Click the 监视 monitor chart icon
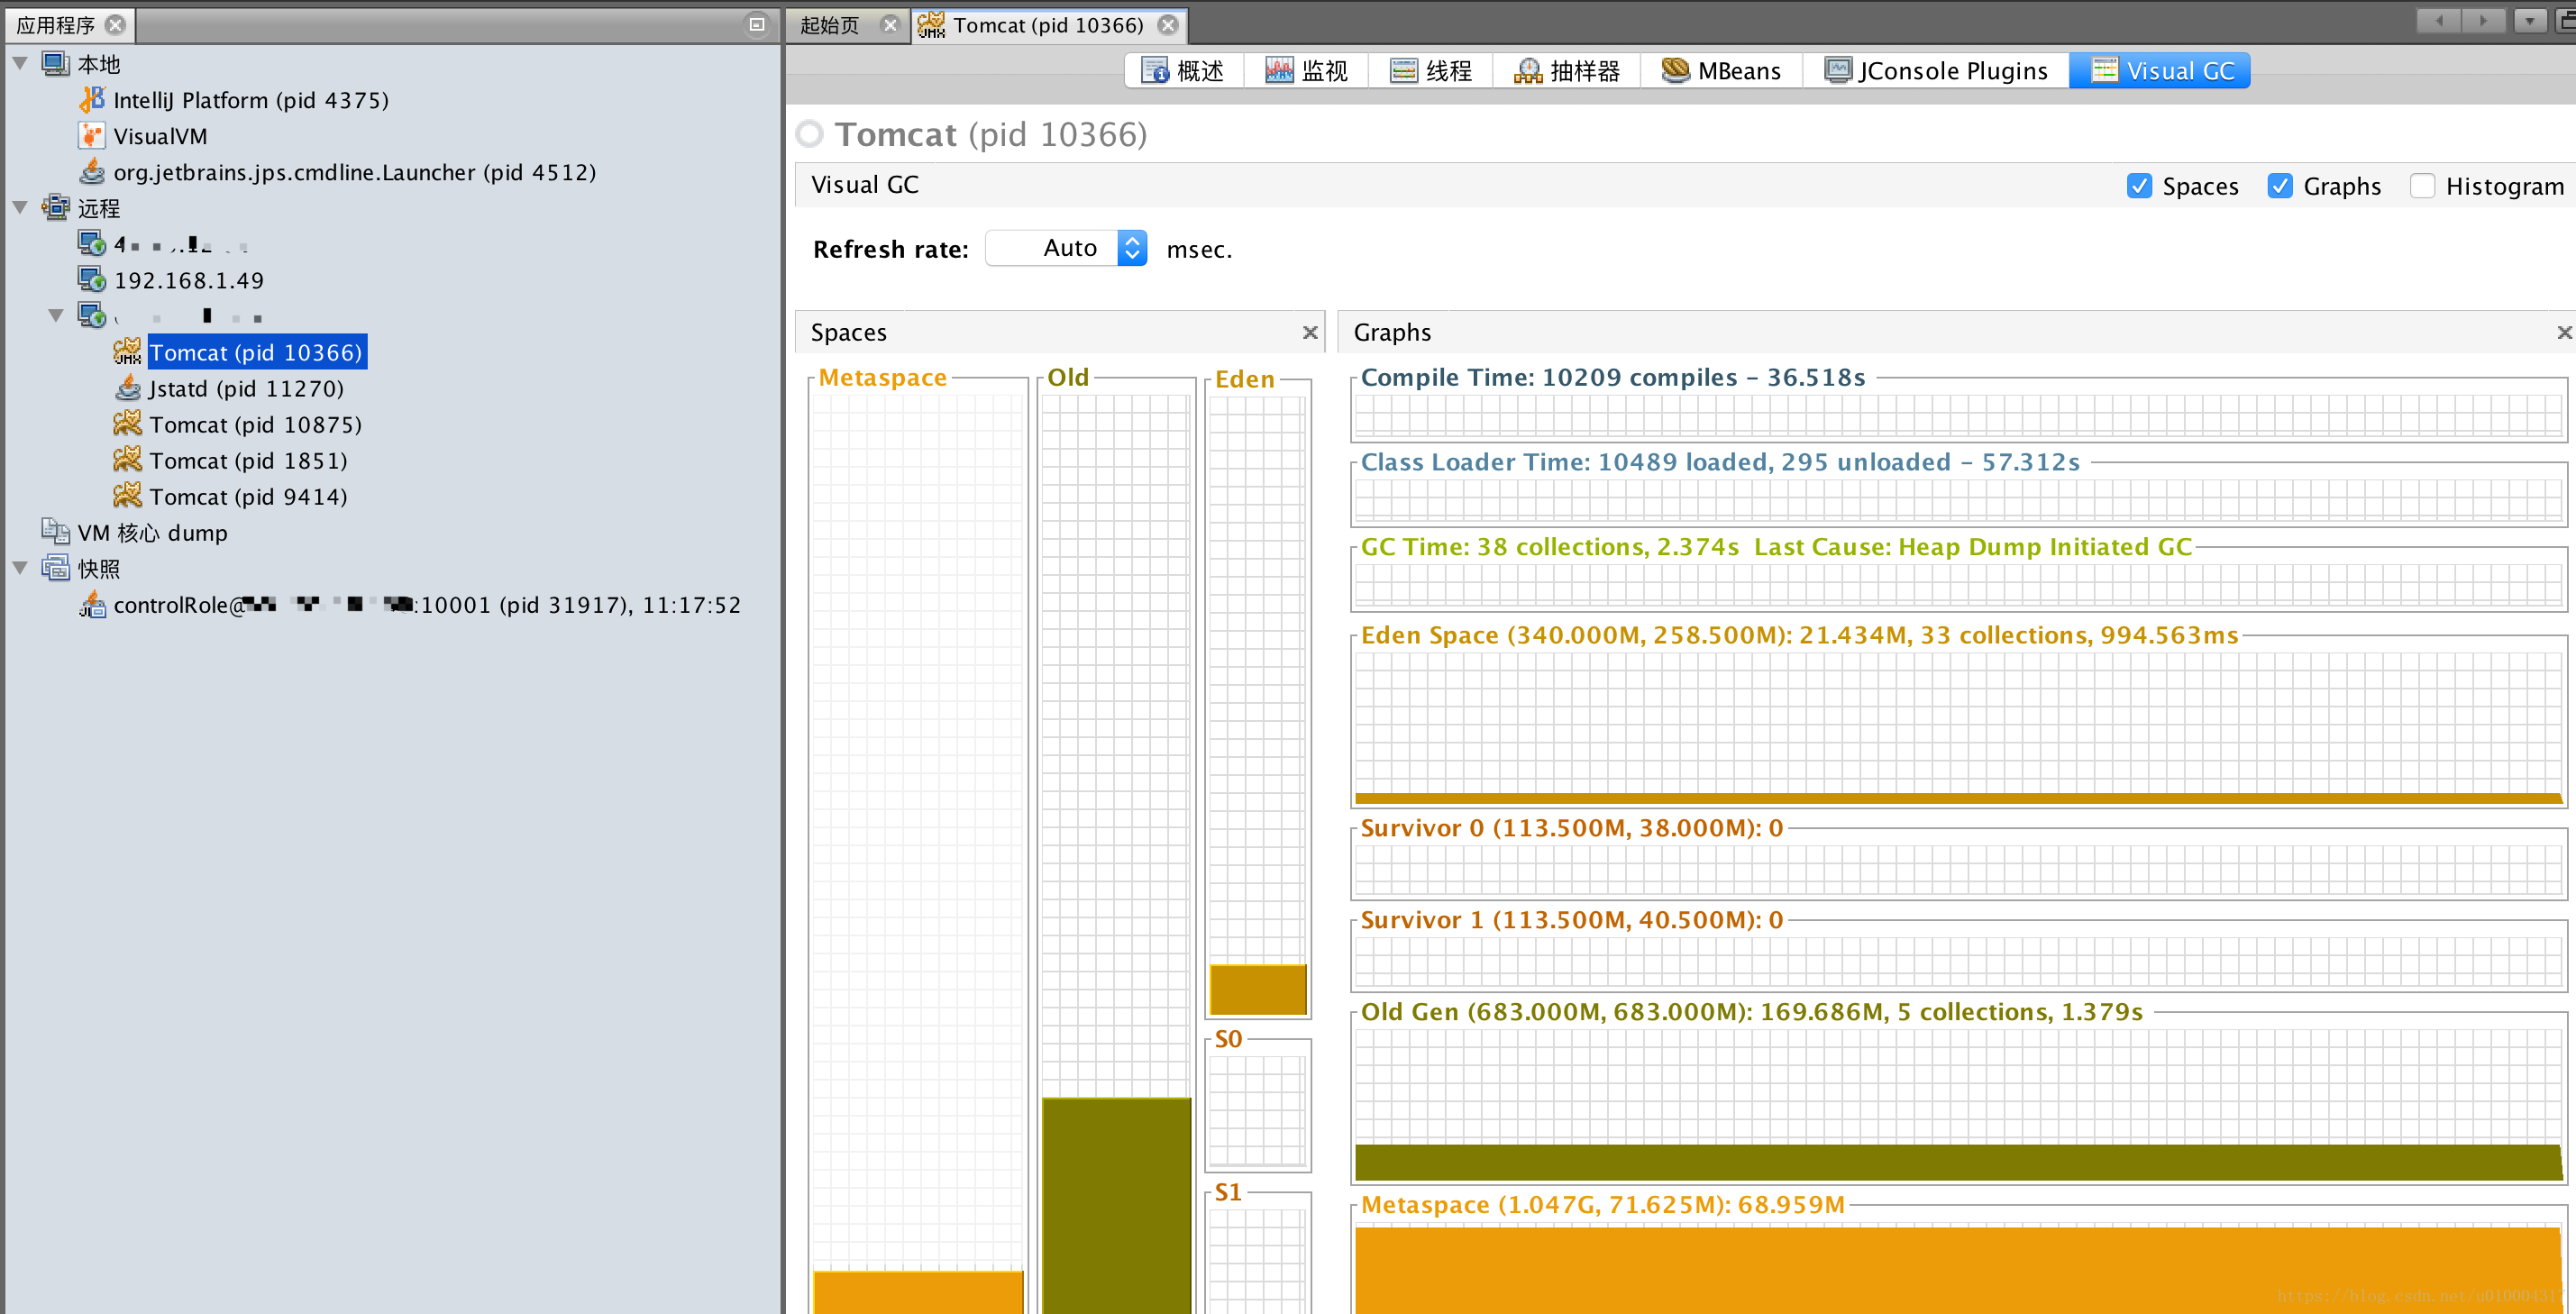The image size is (2576, 1314). [x=1279, y=70]
